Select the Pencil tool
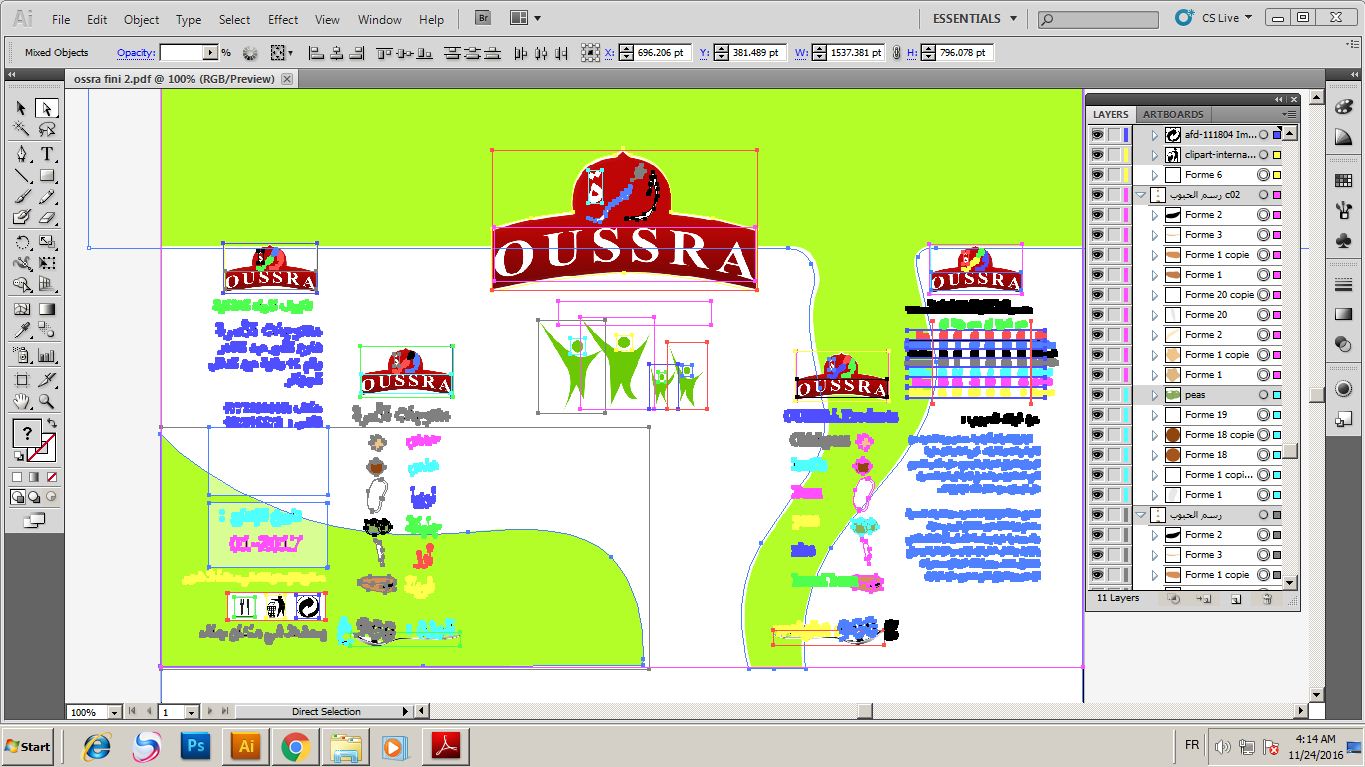Viewport: 1365px width, 767px height. click(x=46, y=197)
